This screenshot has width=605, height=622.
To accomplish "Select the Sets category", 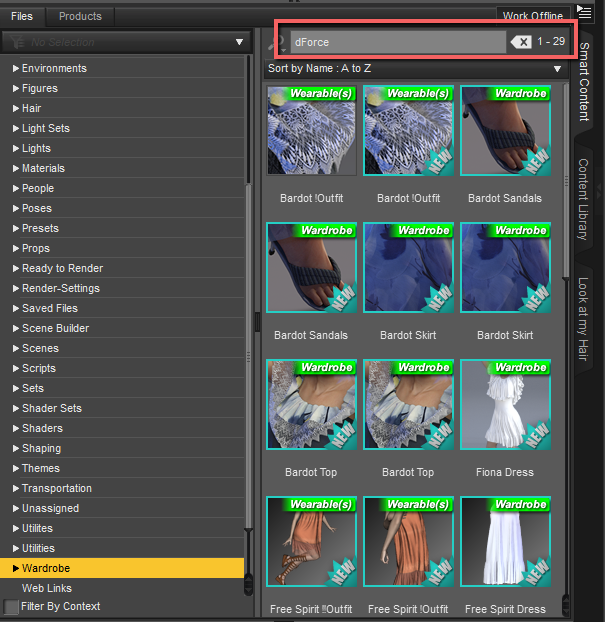I will (x=33, y=388).
